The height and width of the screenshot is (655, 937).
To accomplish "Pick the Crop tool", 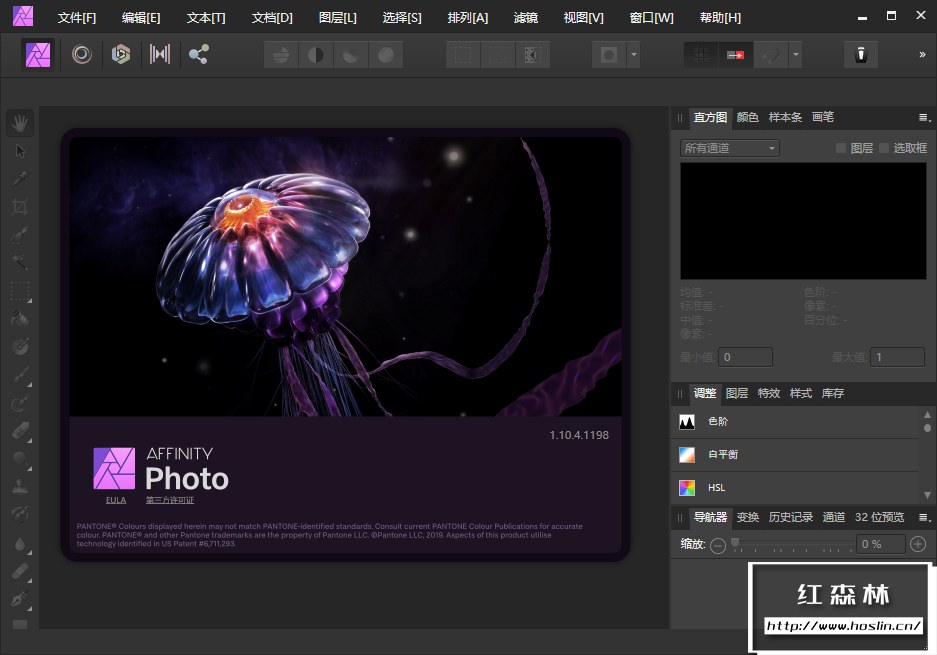I will [x=20, y=207].
